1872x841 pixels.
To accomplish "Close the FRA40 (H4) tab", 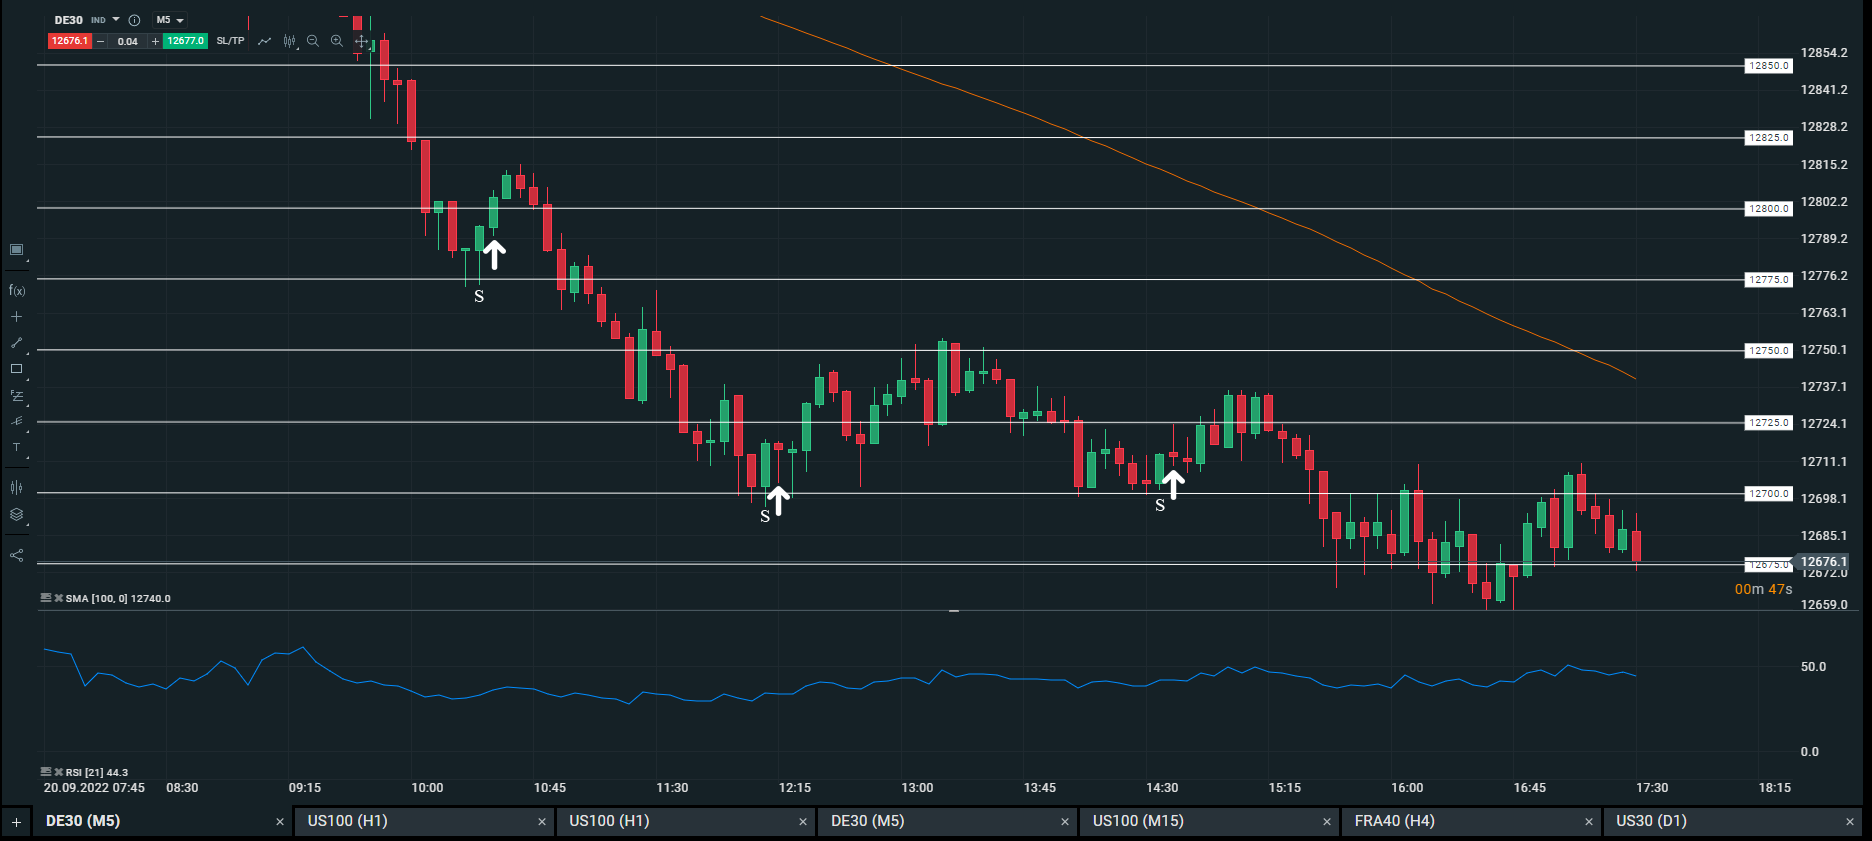I will click(1589, 822).
